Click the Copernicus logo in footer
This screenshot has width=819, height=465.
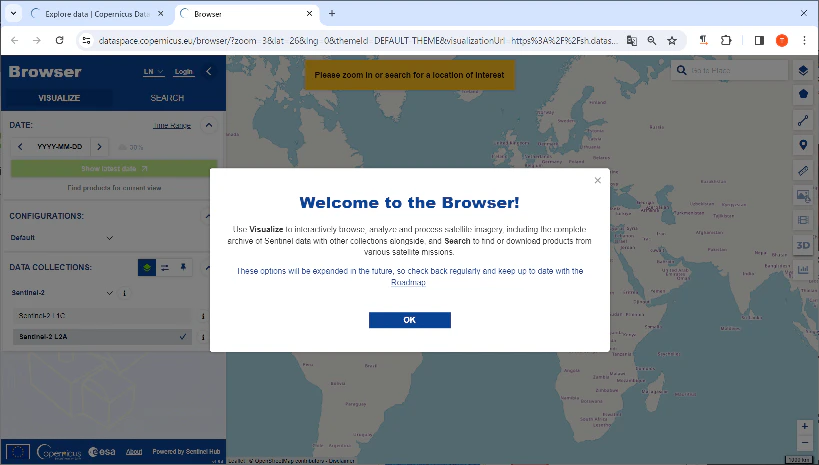[x=59, y=451]
